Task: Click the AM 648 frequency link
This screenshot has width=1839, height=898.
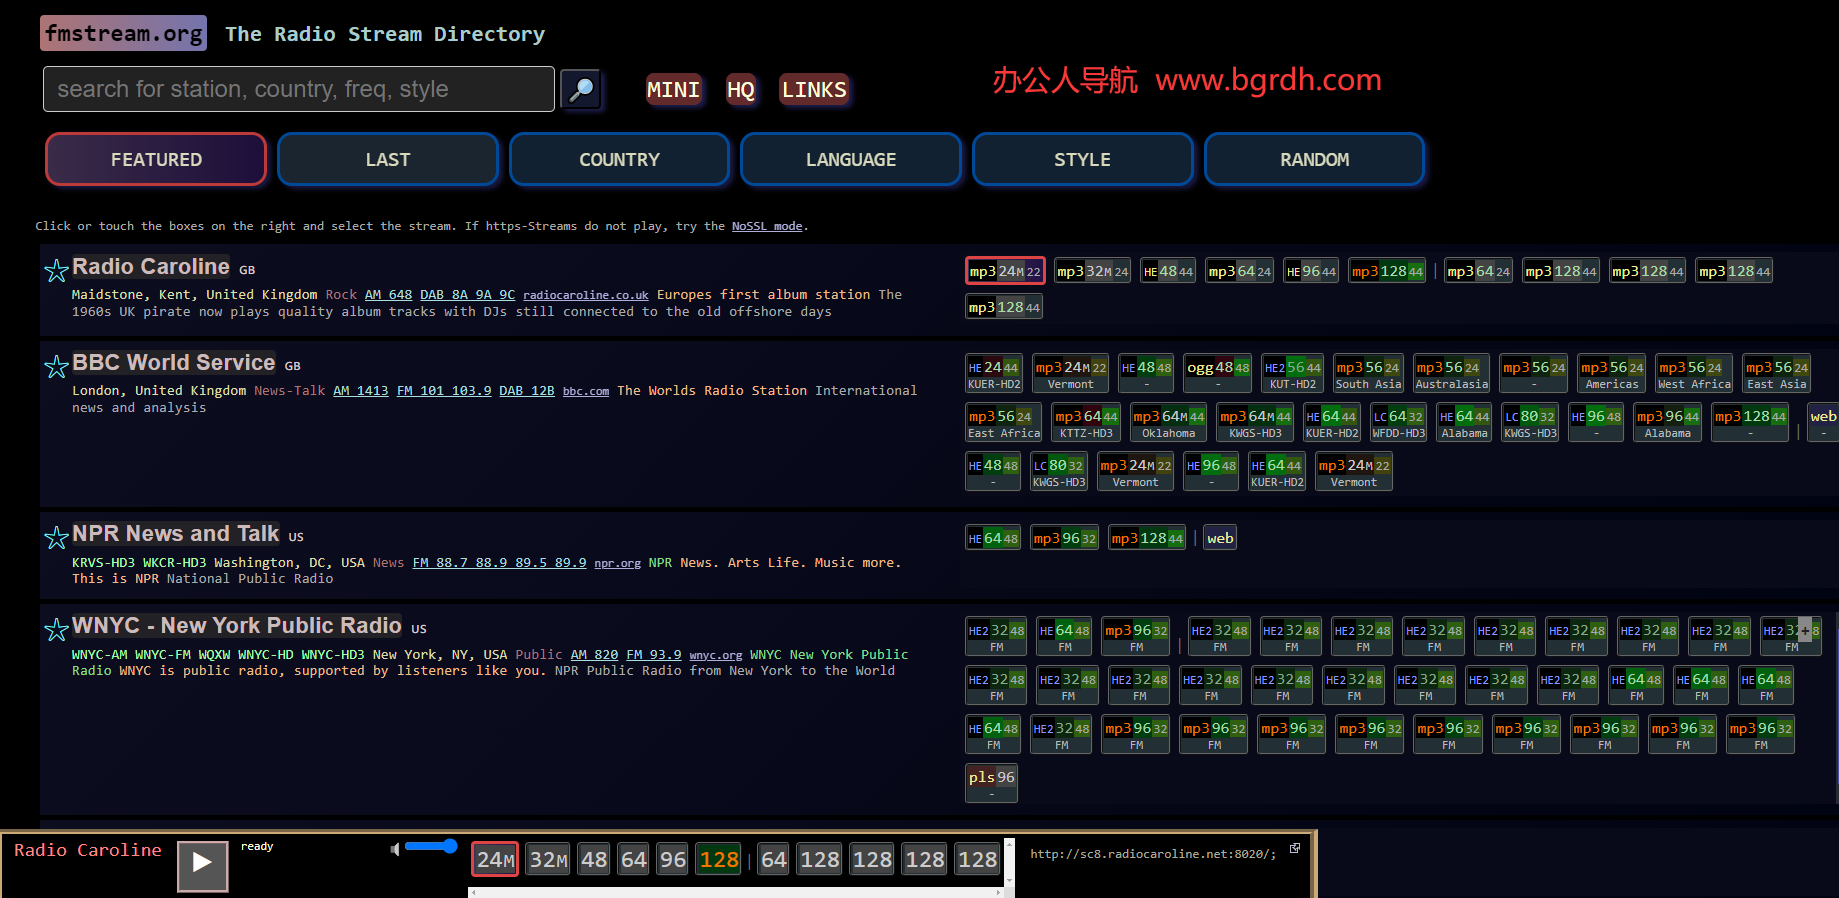Action: 388,295
